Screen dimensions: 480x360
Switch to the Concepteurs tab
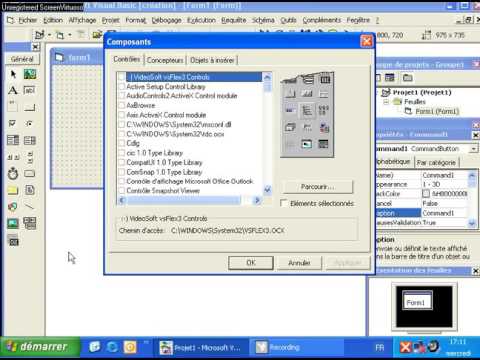pos(165,60)
